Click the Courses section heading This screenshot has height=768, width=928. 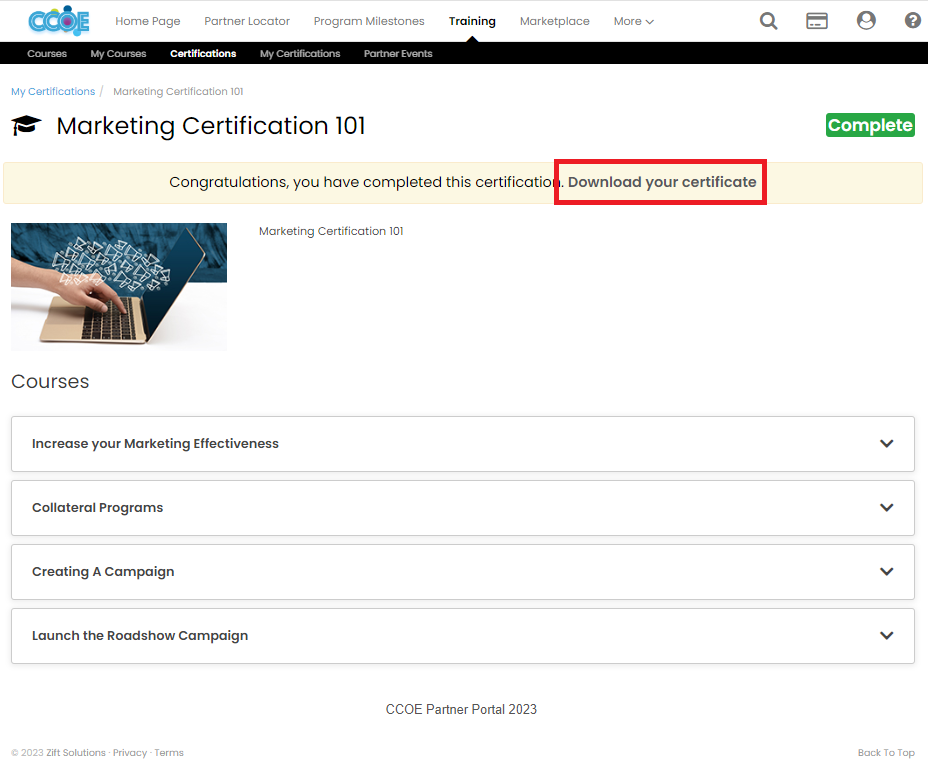pyautogui.click(x=50, y=381)
